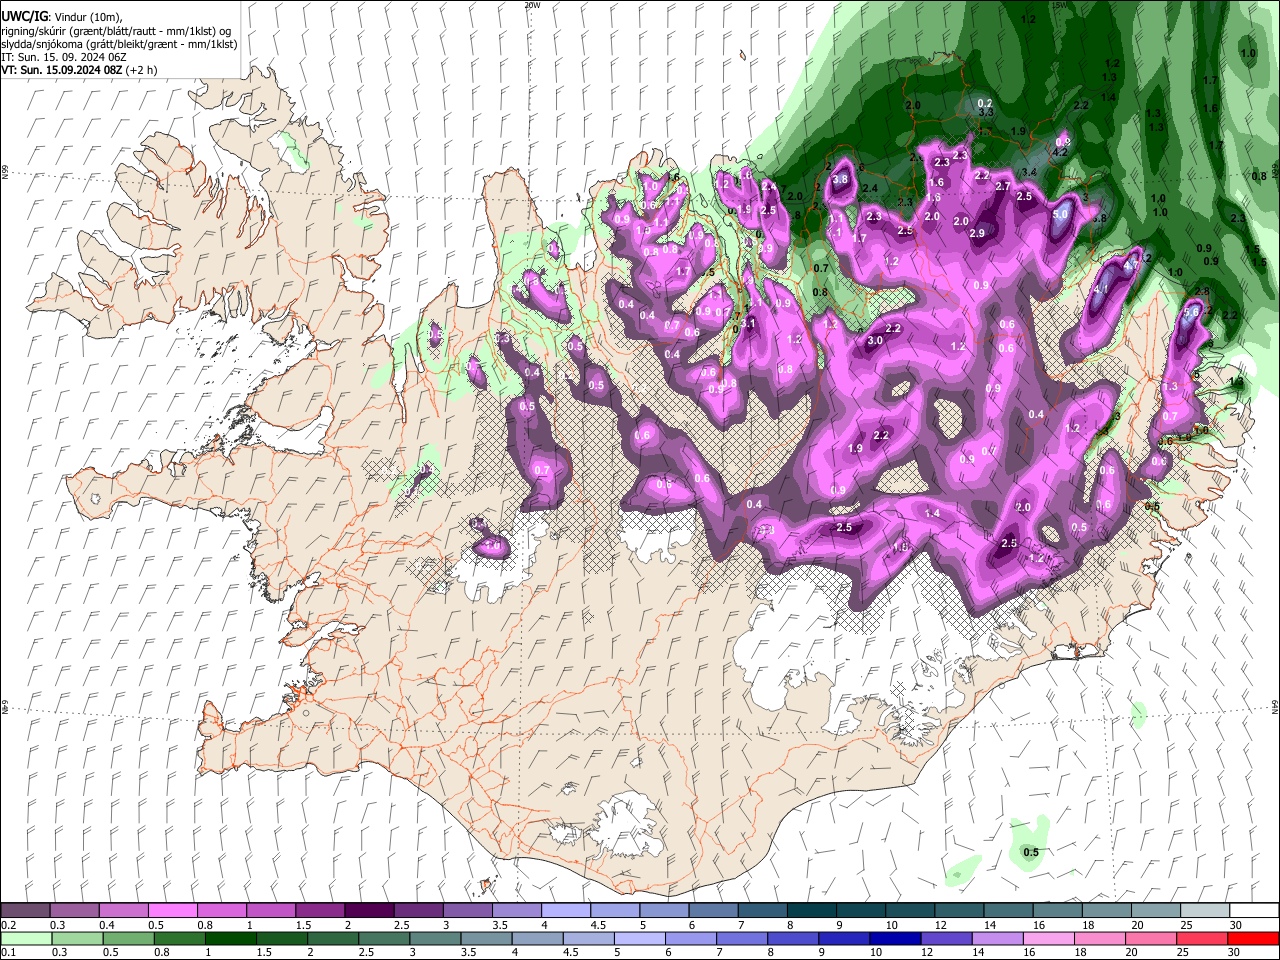Click the '3.0' precipitation value on the map

click(x=875, y=341)
